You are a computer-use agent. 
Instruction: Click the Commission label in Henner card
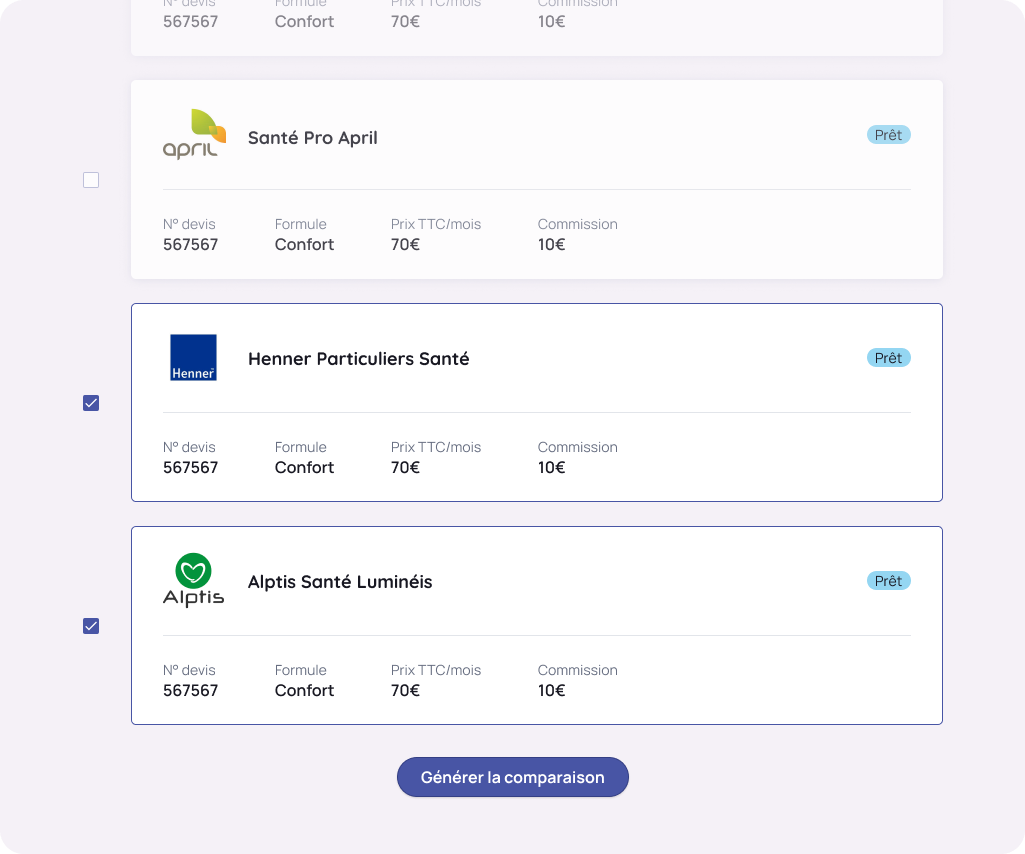pyautogui.click(x=577, y=447)
